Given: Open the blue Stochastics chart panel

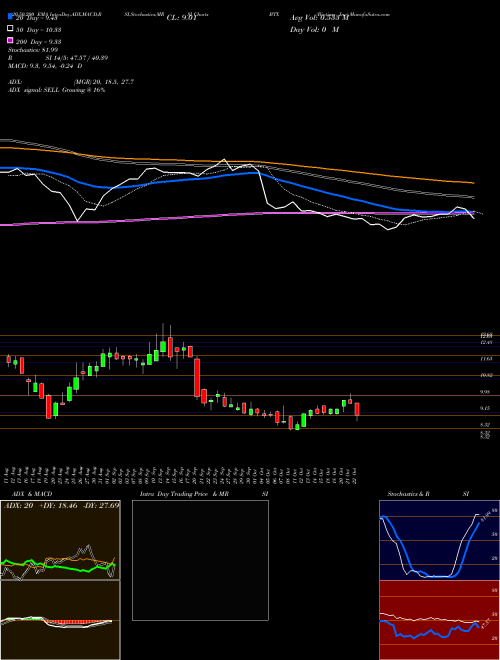Looking at the screenshot, I should click(439, 540).
